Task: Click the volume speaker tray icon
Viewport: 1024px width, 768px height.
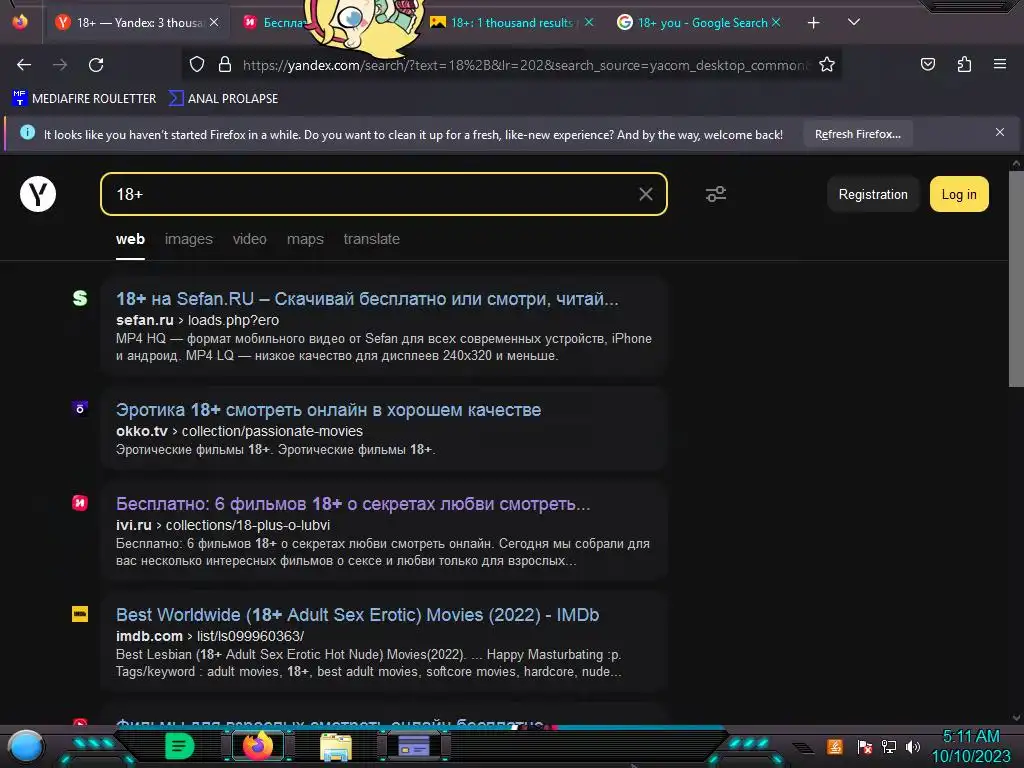Action: 912,746
